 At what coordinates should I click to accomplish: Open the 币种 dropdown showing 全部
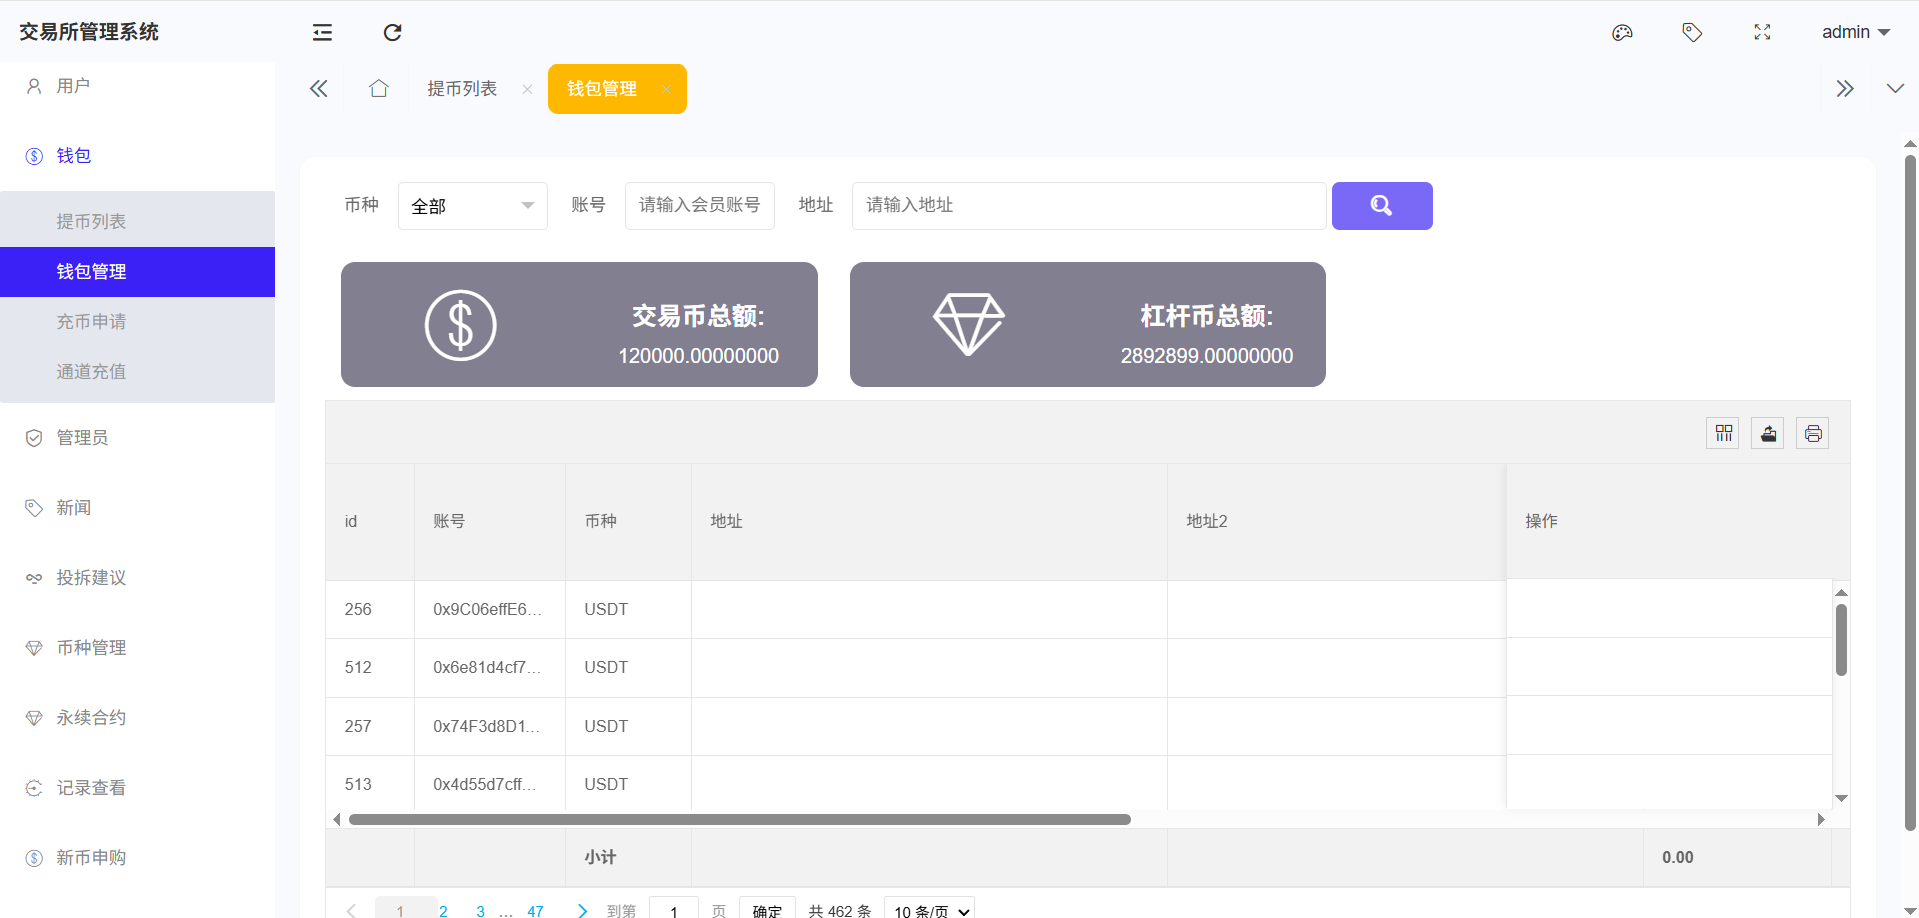click(x=472, y=206)
